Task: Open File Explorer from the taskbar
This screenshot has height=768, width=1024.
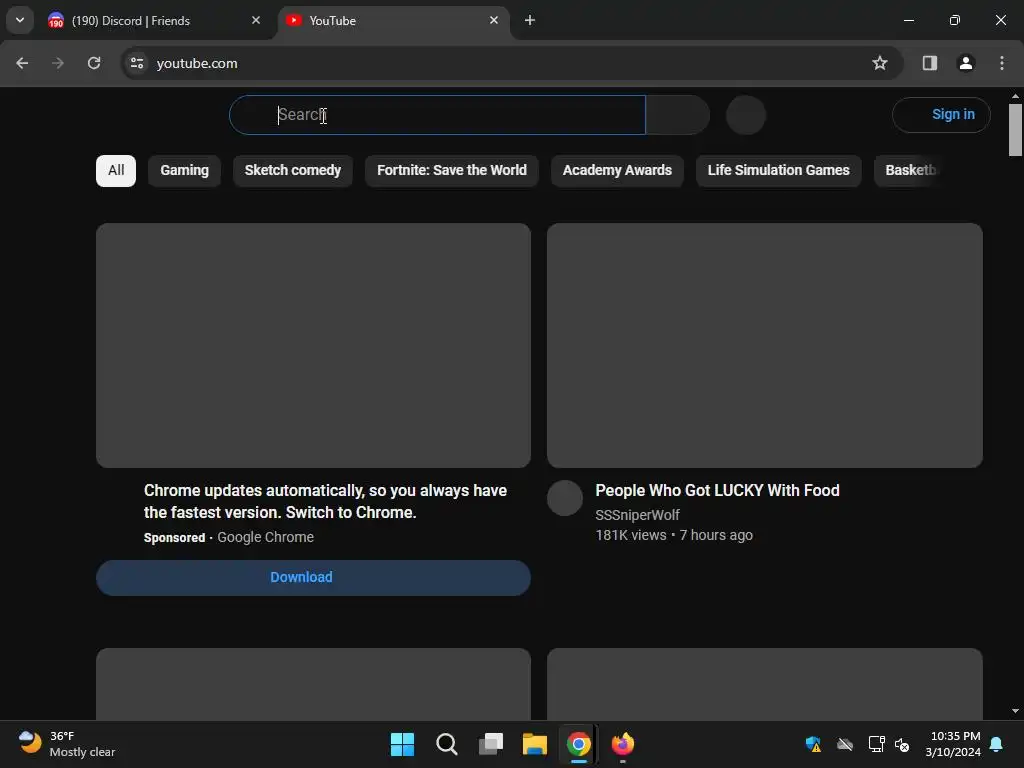Action: tap(534, 744)
